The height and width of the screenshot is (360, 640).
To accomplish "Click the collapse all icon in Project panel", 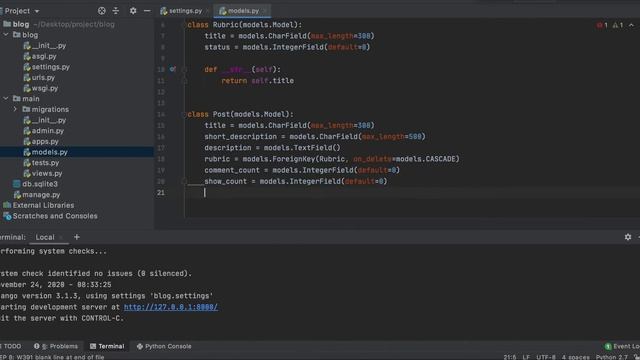I will pyautogui.click(x=116, y=11).
